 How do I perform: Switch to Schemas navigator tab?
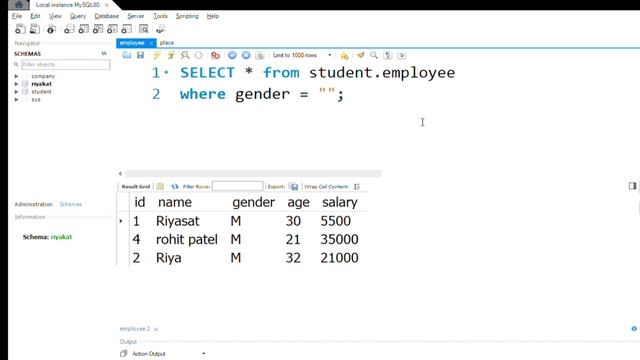click(71, 204)
